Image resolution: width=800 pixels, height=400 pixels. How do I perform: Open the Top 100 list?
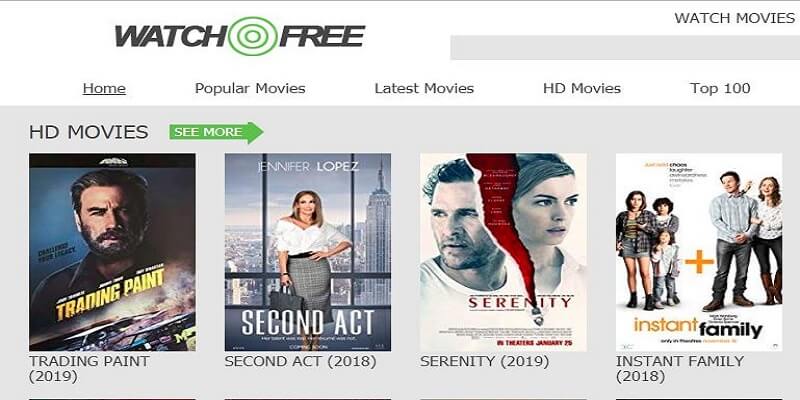click(x=720, y=88)
